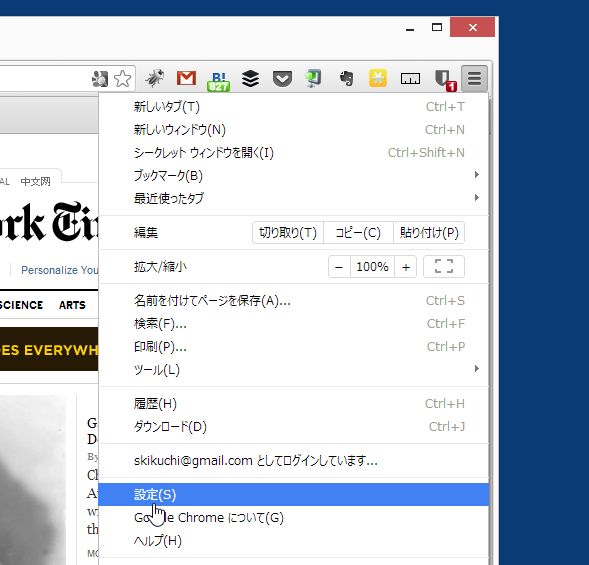Viewport: 589px width, 565px height.
Task: Open the bug extension icon
Action: pyautogui.click(x=155, y=78)
